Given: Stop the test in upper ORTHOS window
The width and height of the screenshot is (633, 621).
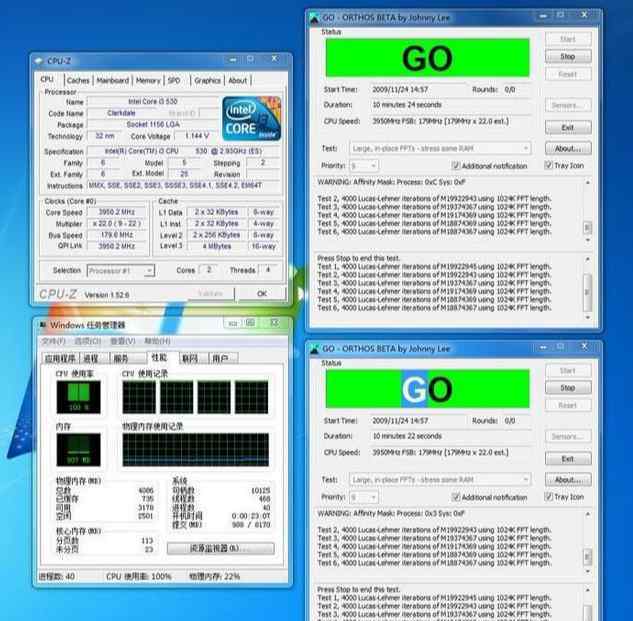Looking at the screenshot, I should pyautogui.click(x=568, y=57).
